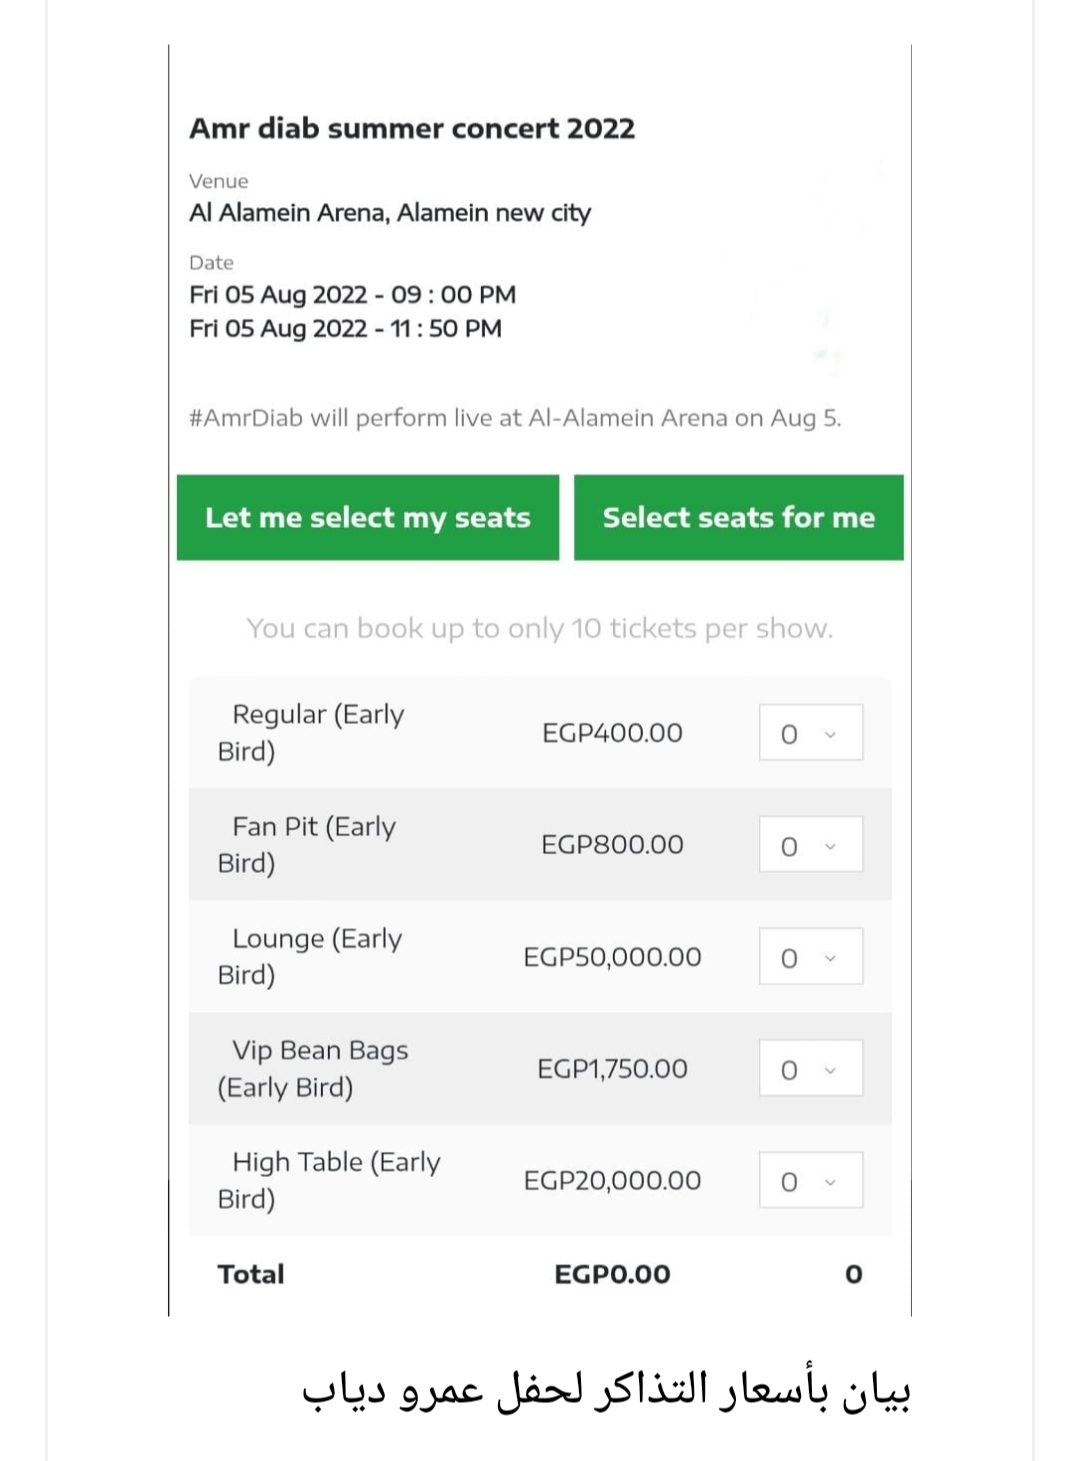This screenshot has height=1461, width=1080.
Task: Open the Lounge (Early Bird) quantity selector
Action: coord(810,957)
